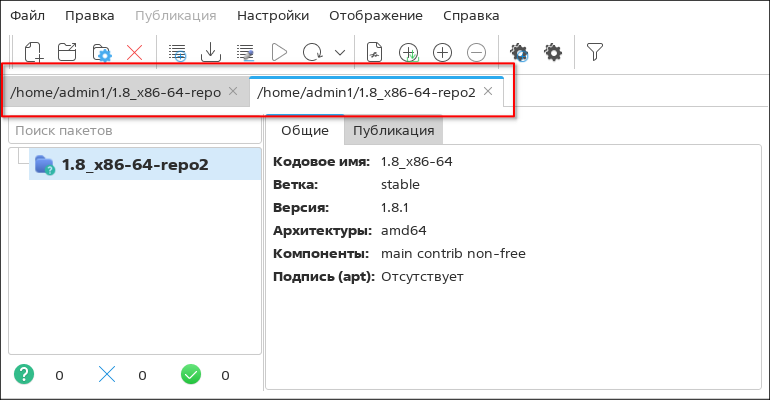This screenshot has width=770, height=400.
Task: Click the circular refresh arrow icon
Action: coord(313,52)
